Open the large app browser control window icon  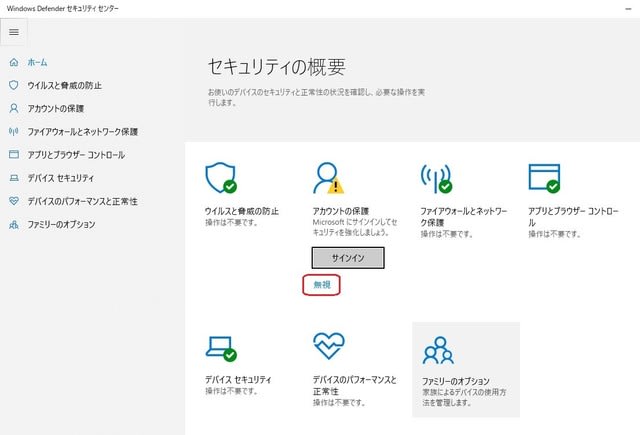[544, 178]
